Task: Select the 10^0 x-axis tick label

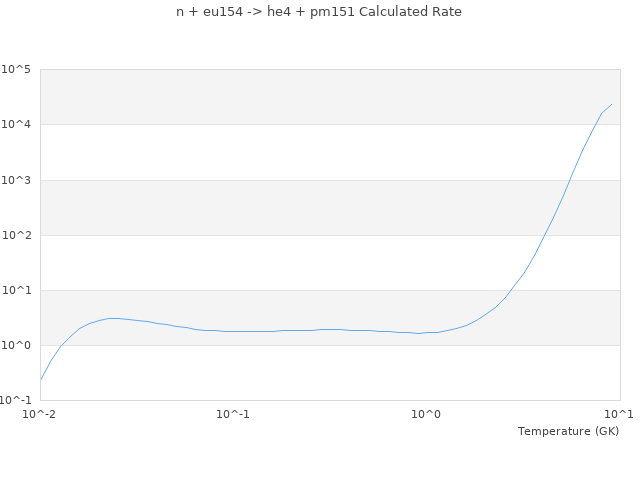Action: [426, 414]
